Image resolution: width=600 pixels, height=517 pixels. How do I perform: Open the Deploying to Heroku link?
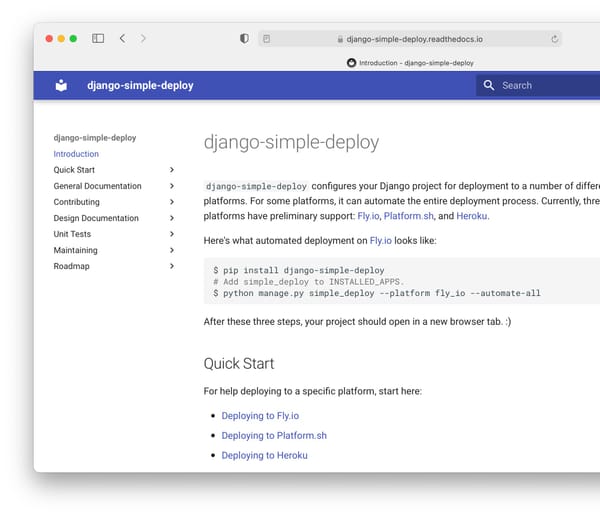(264, 455)
